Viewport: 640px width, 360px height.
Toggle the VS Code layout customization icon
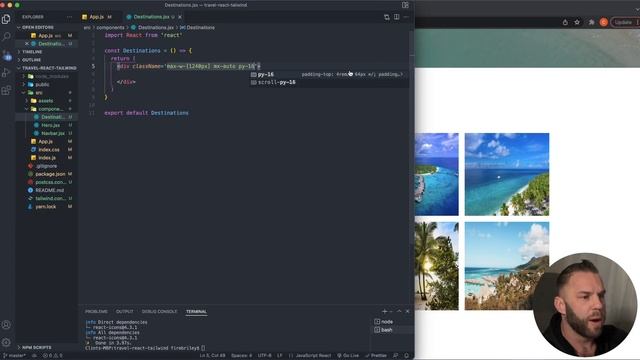(405, 5)
